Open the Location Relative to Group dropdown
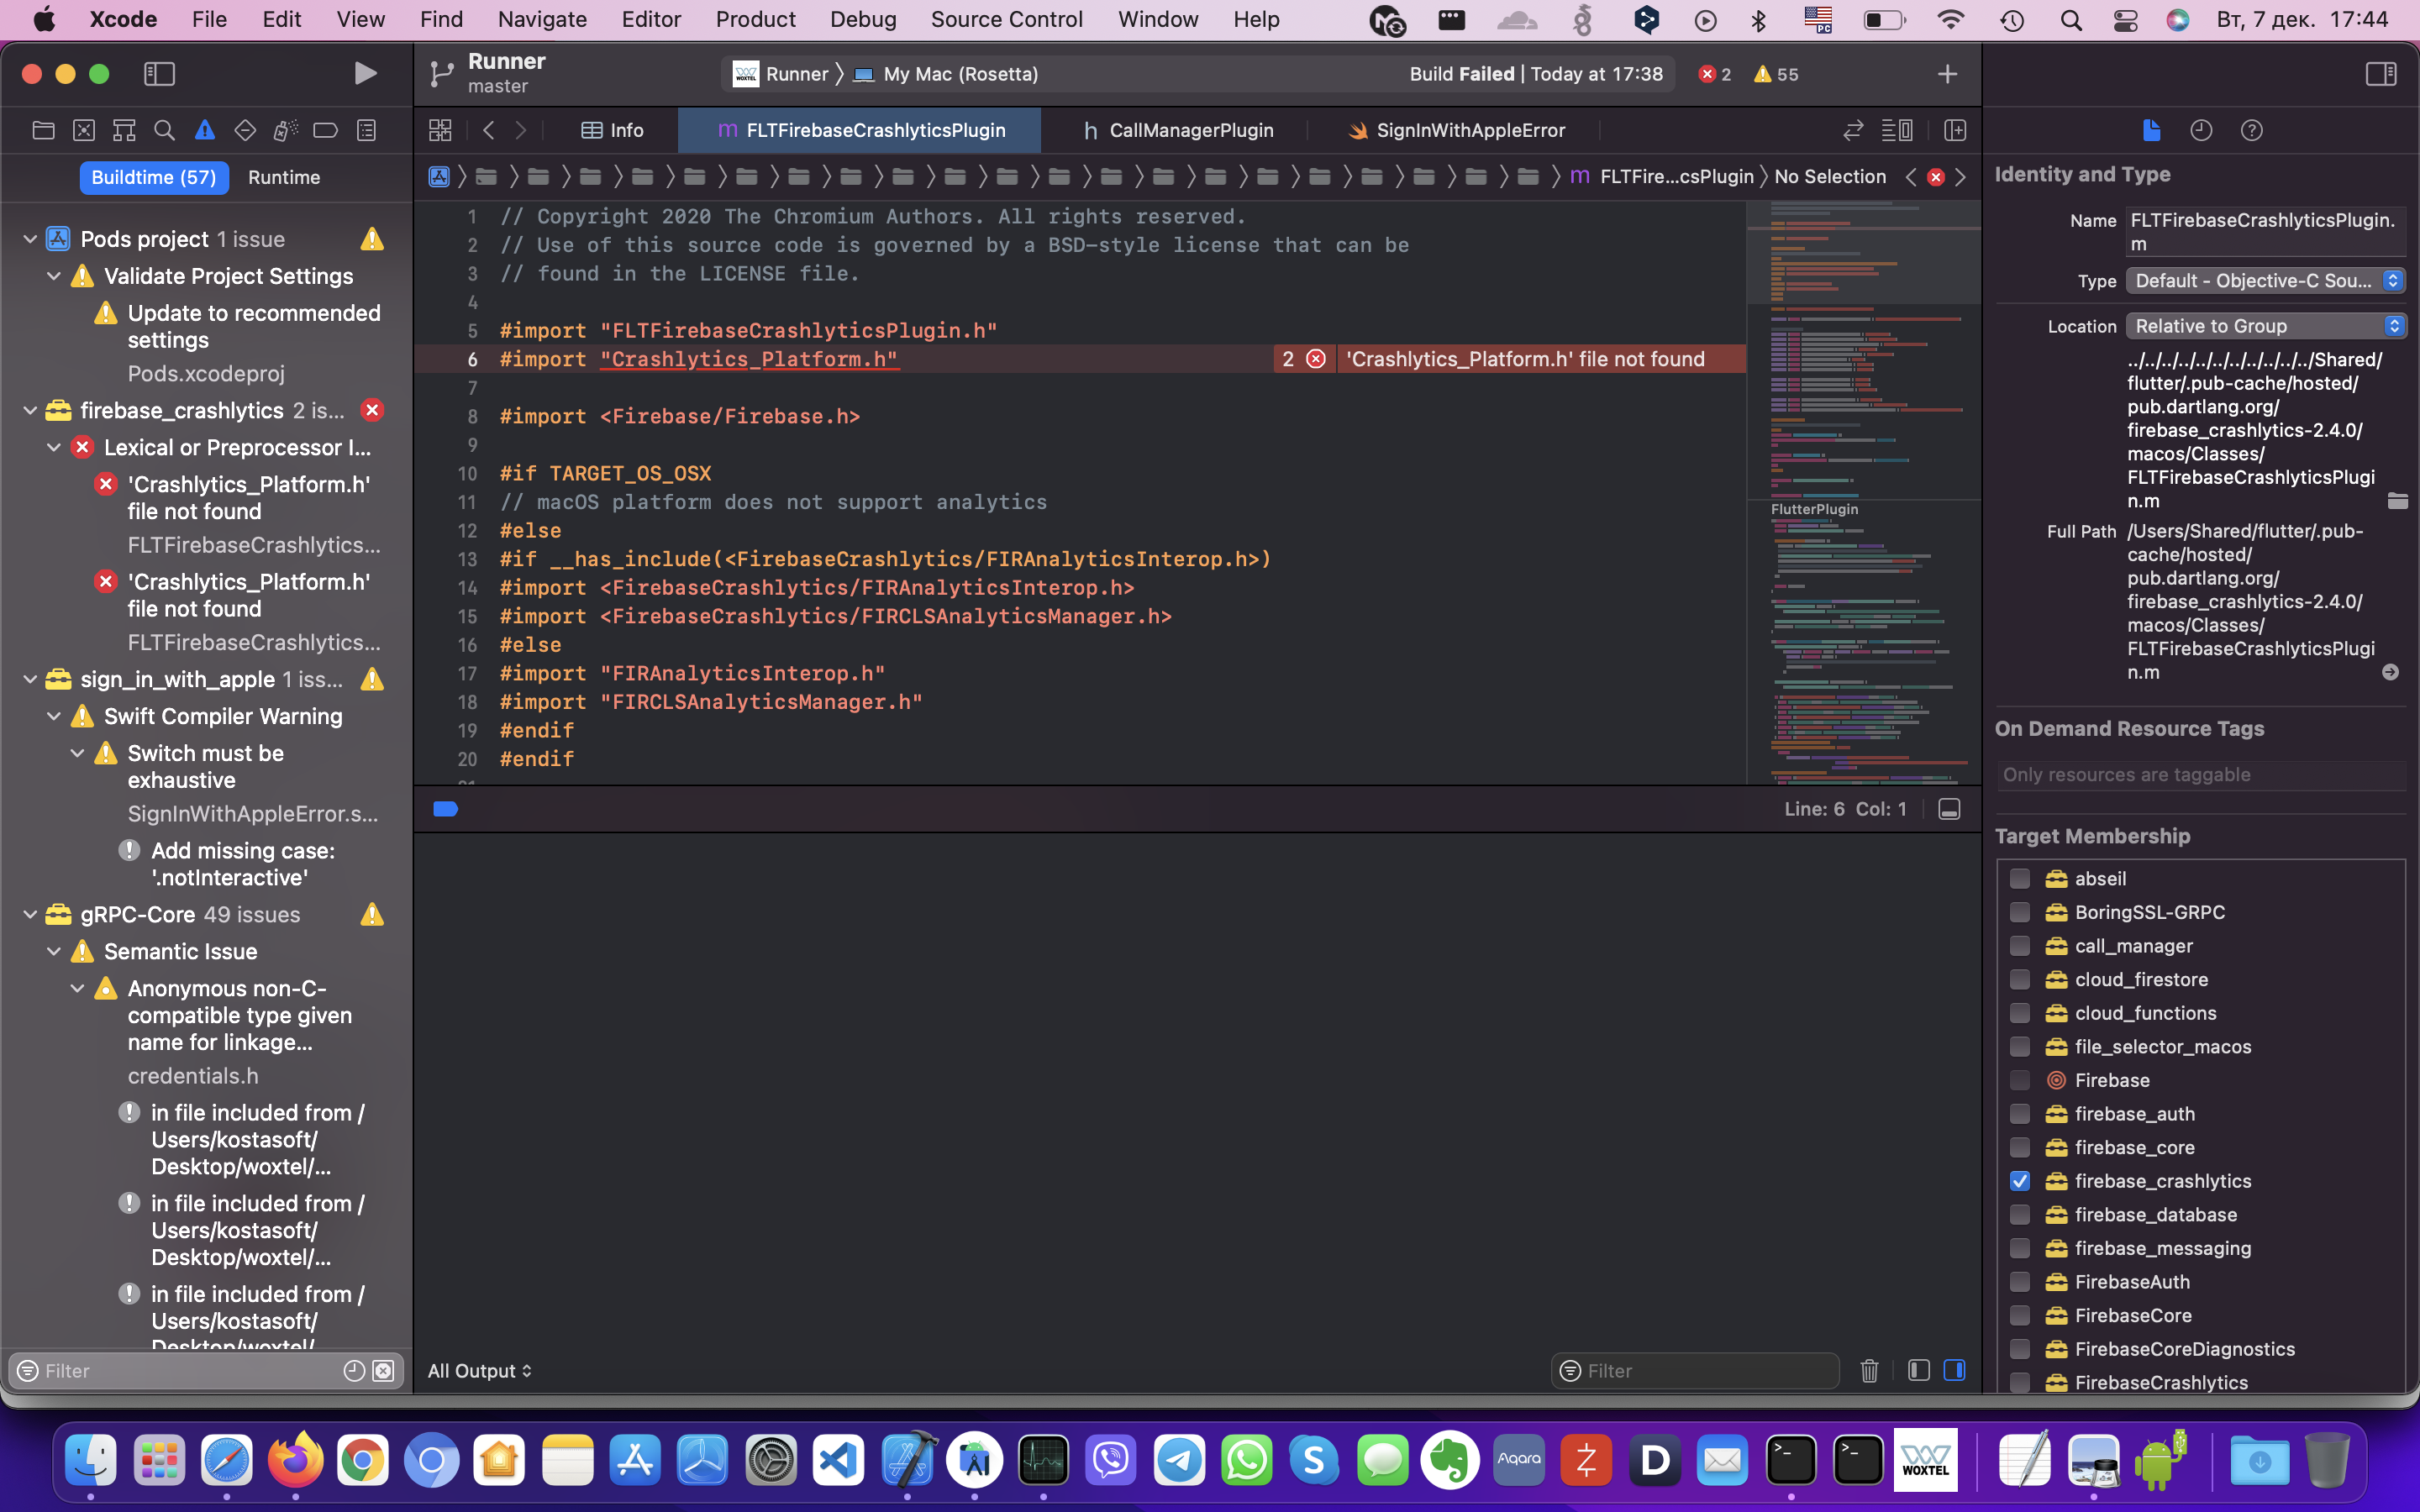Screen dimensions: 2420x1512 pyautogui.click(x=2265, y=326)
